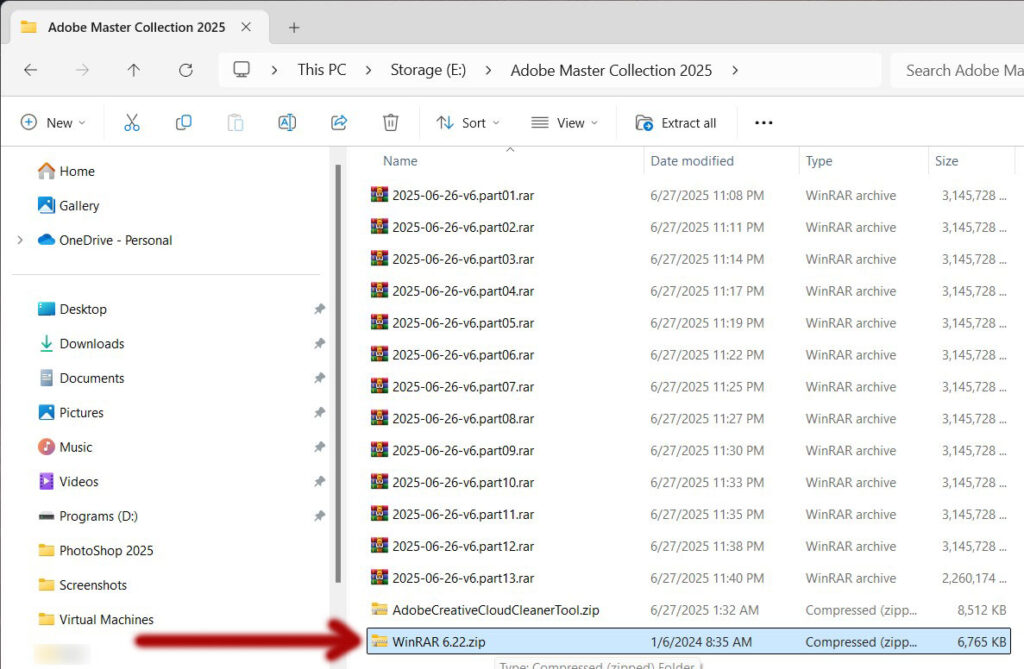Select the Adobe Master Collection 2025 tab
This screenshot has width=1024, height=669.
[x=139, y=27]
